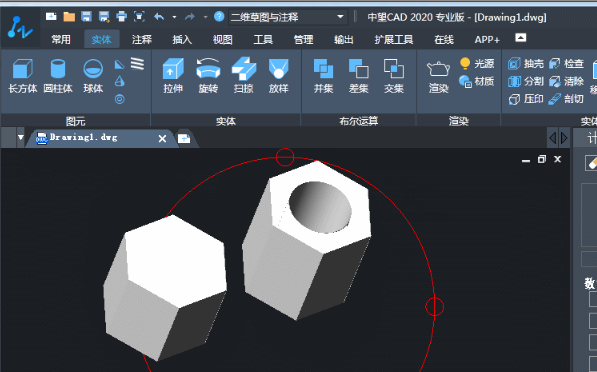Click the New file icon in quick toolbar
597x372 pixels.
coord(51,16)
